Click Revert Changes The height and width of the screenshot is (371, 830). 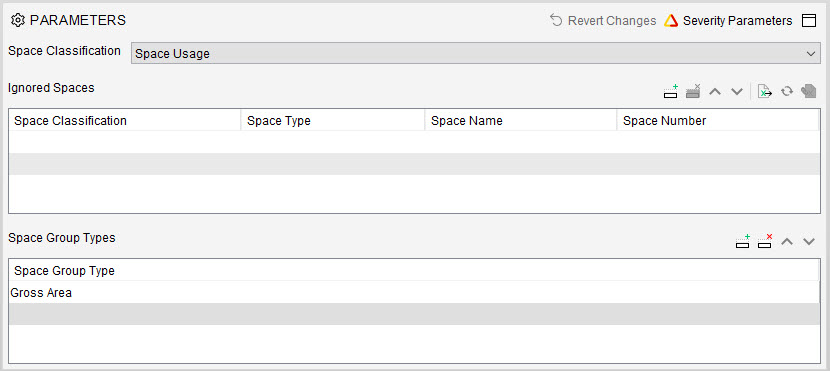[x=602, y=21]
